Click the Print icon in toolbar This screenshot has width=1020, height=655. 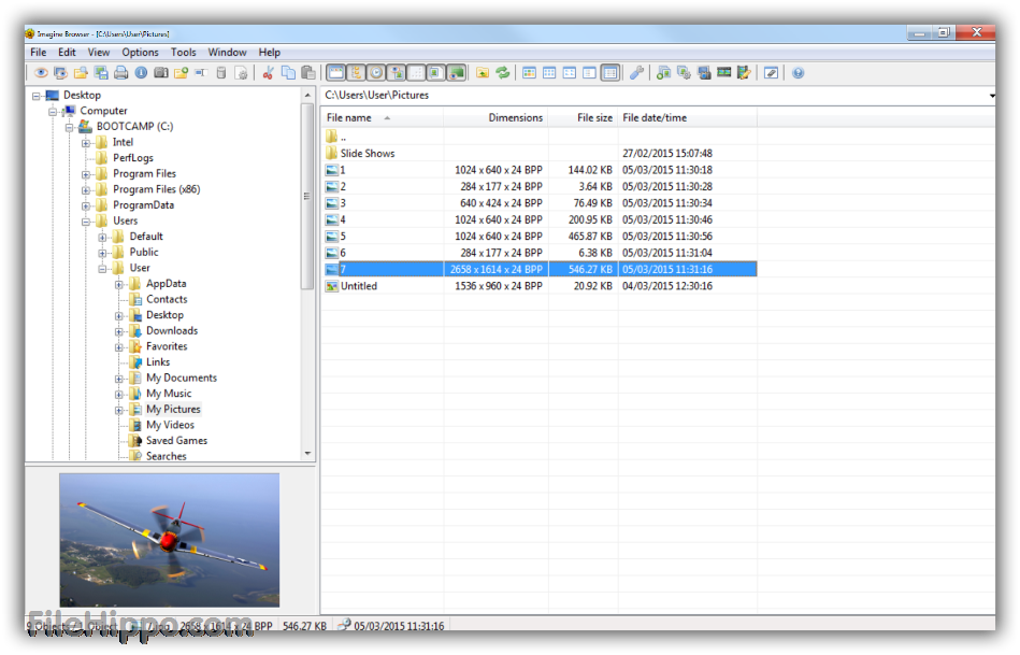tap(121, 73)
